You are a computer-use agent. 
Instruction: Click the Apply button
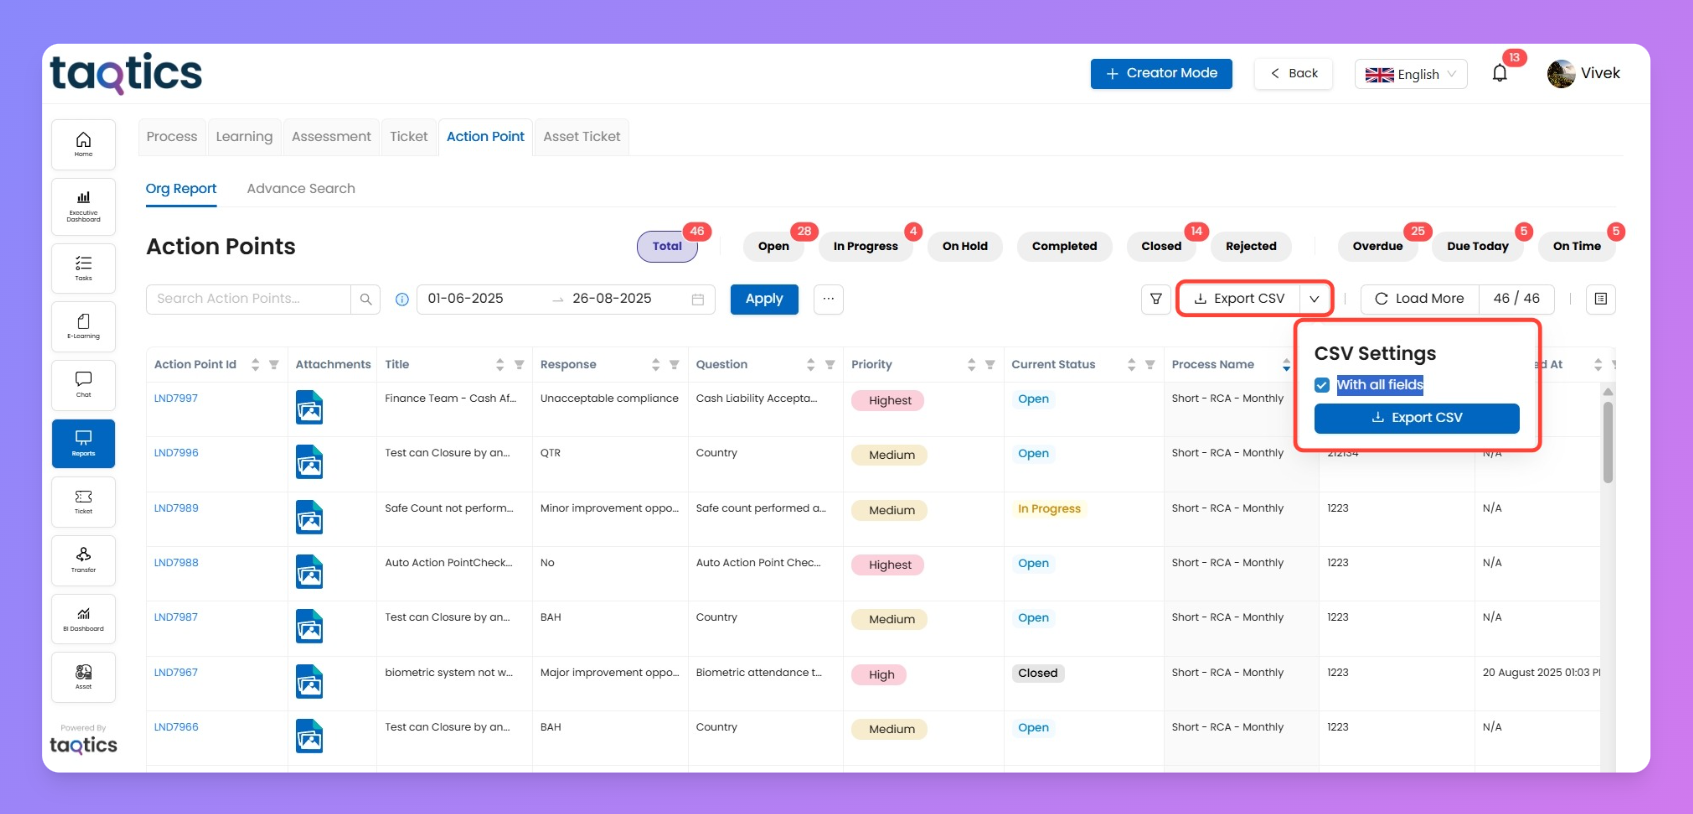(764, 299)
